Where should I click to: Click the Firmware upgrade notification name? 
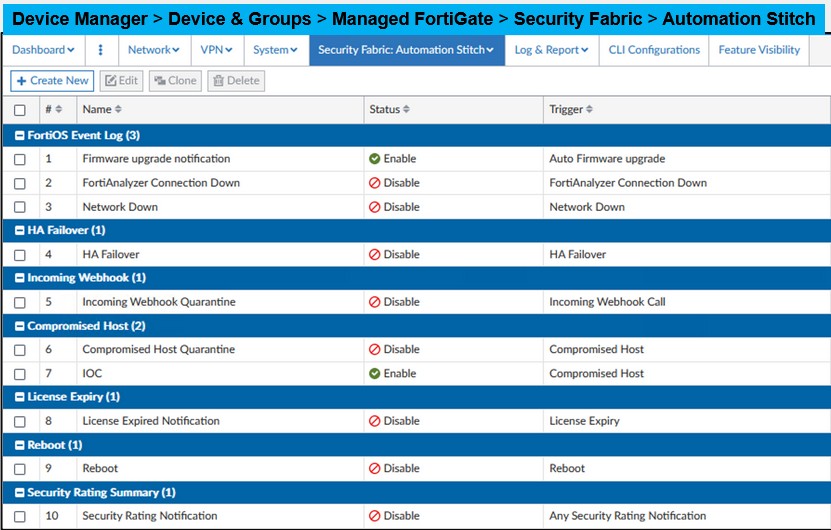[x=156, y=158]
